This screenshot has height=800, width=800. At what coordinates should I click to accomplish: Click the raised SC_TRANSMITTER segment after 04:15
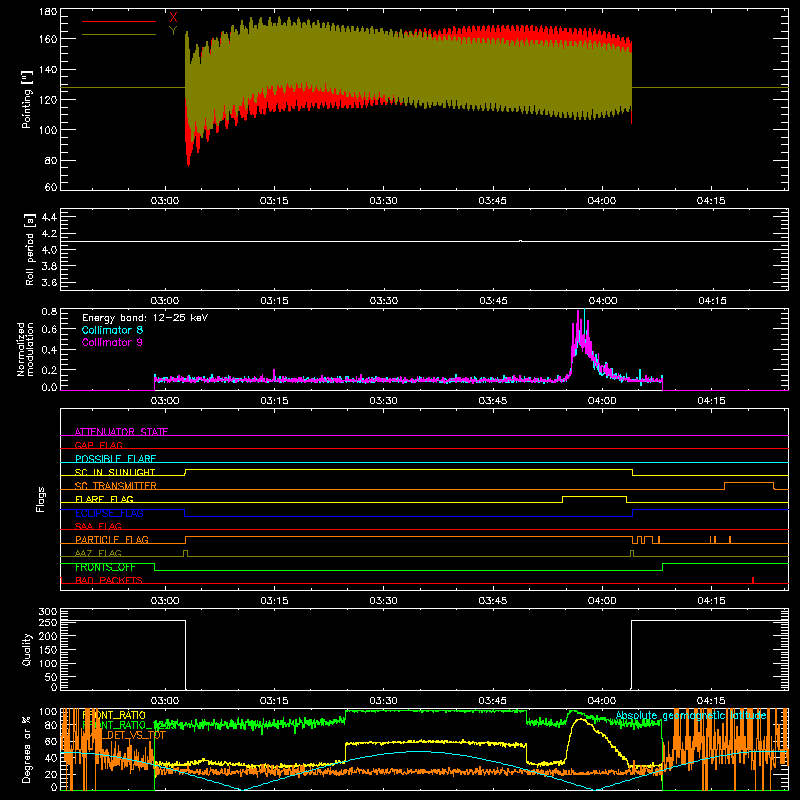[x=749, y=483]
